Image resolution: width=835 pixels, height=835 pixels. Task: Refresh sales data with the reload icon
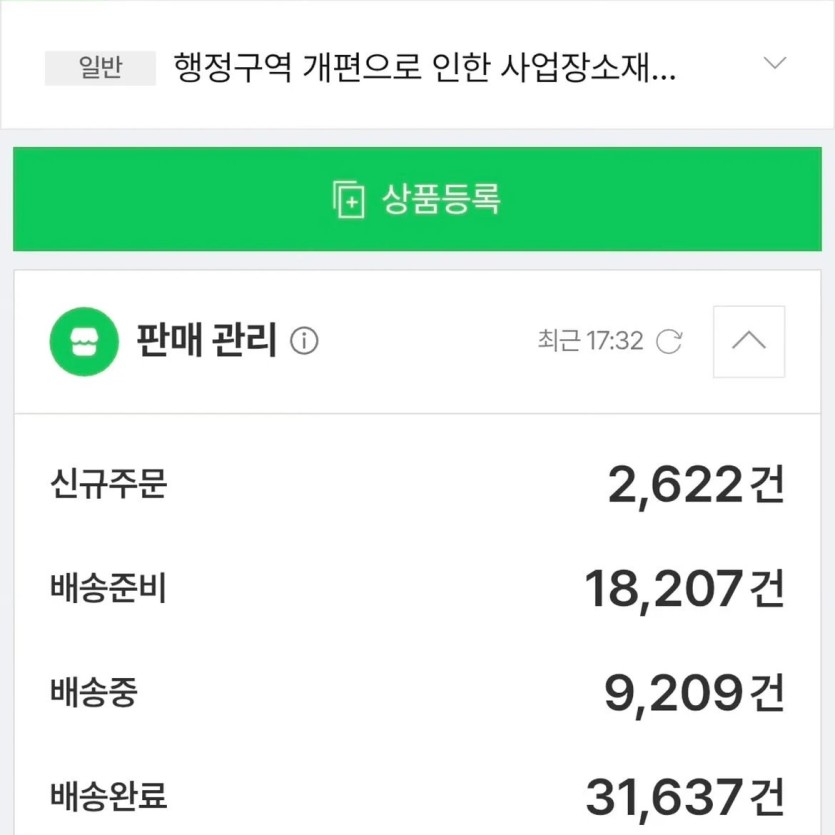tap(669, 341)
